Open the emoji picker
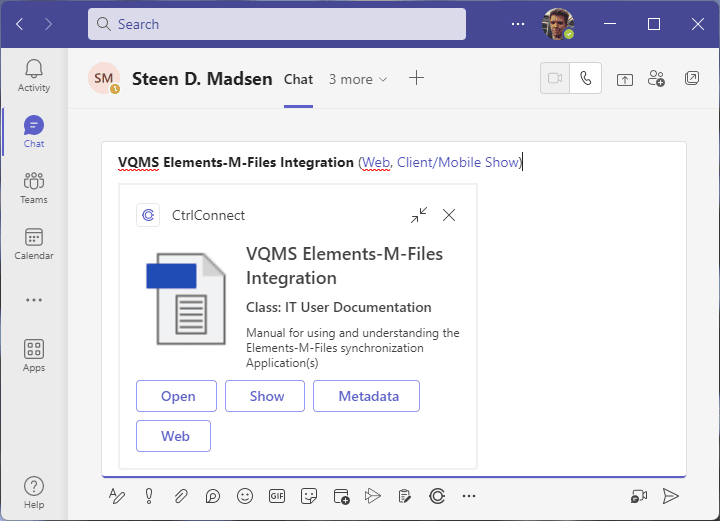This screenshot has width=720, height=521. click(245, 496)
